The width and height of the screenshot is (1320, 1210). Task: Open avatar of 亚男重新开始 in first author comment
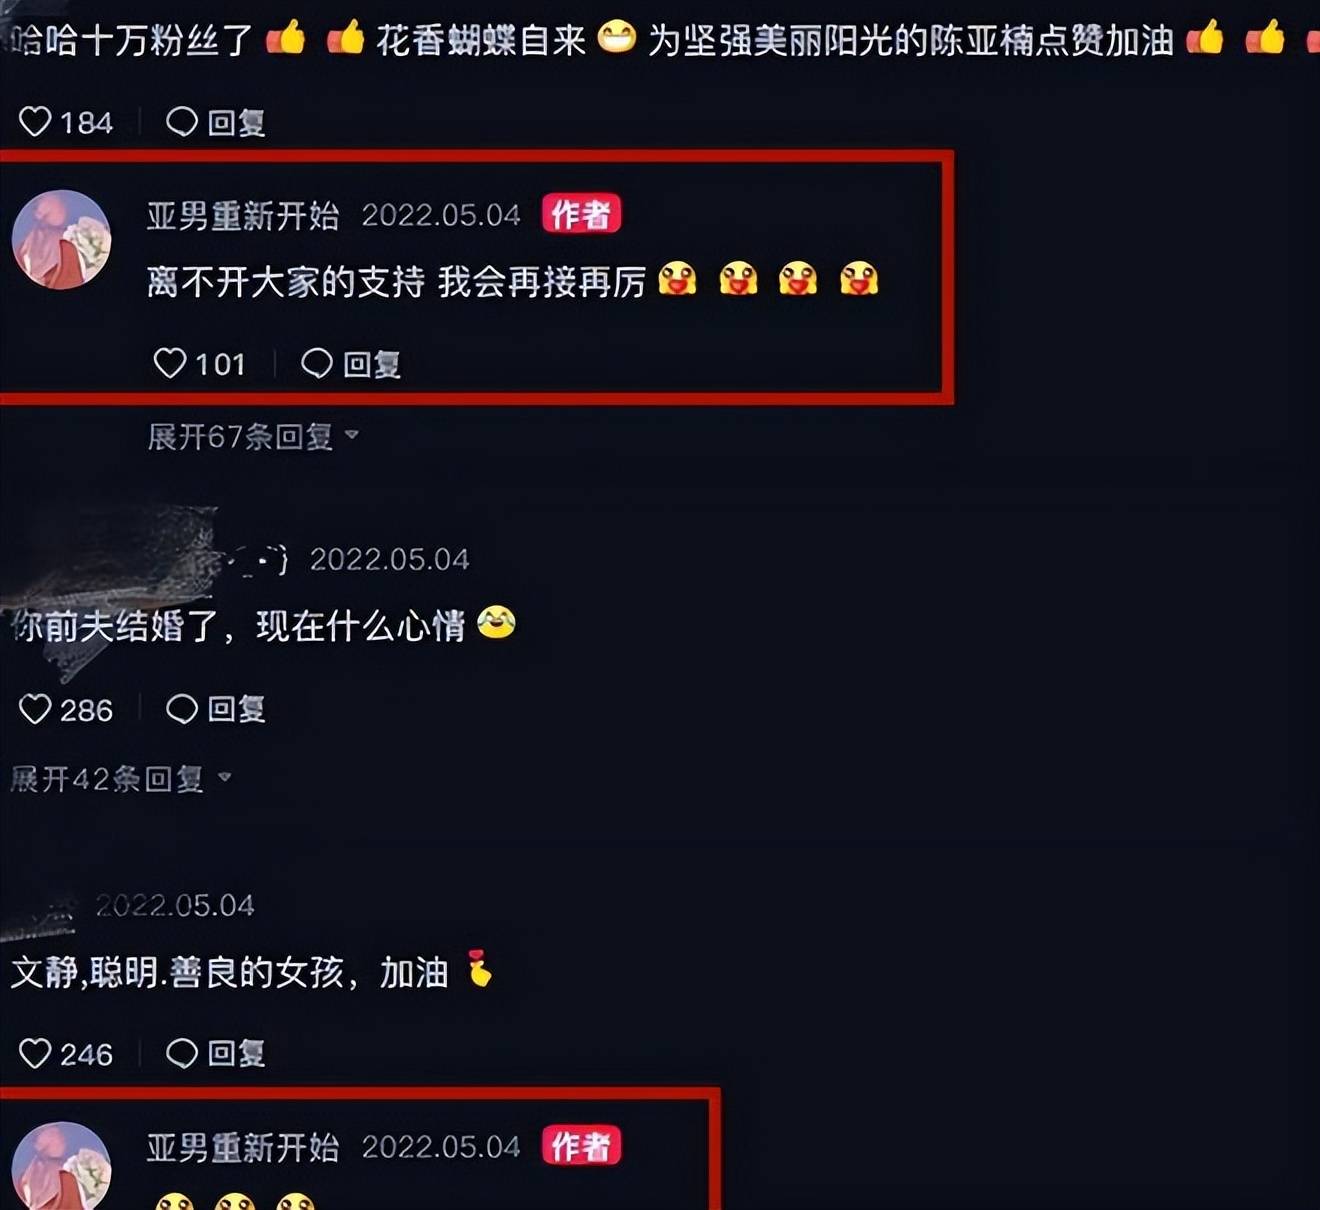(x=61, y=240)
